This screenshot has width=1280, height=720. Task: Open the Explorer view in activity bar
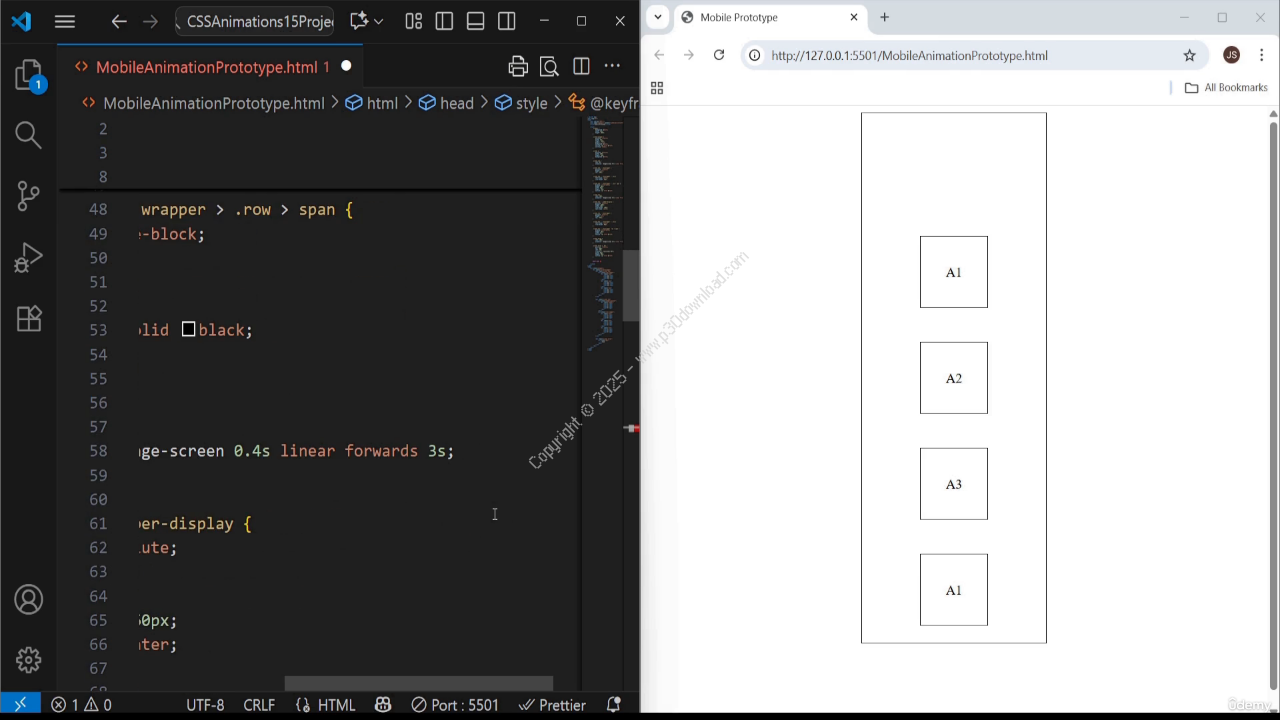pos(28,76)
